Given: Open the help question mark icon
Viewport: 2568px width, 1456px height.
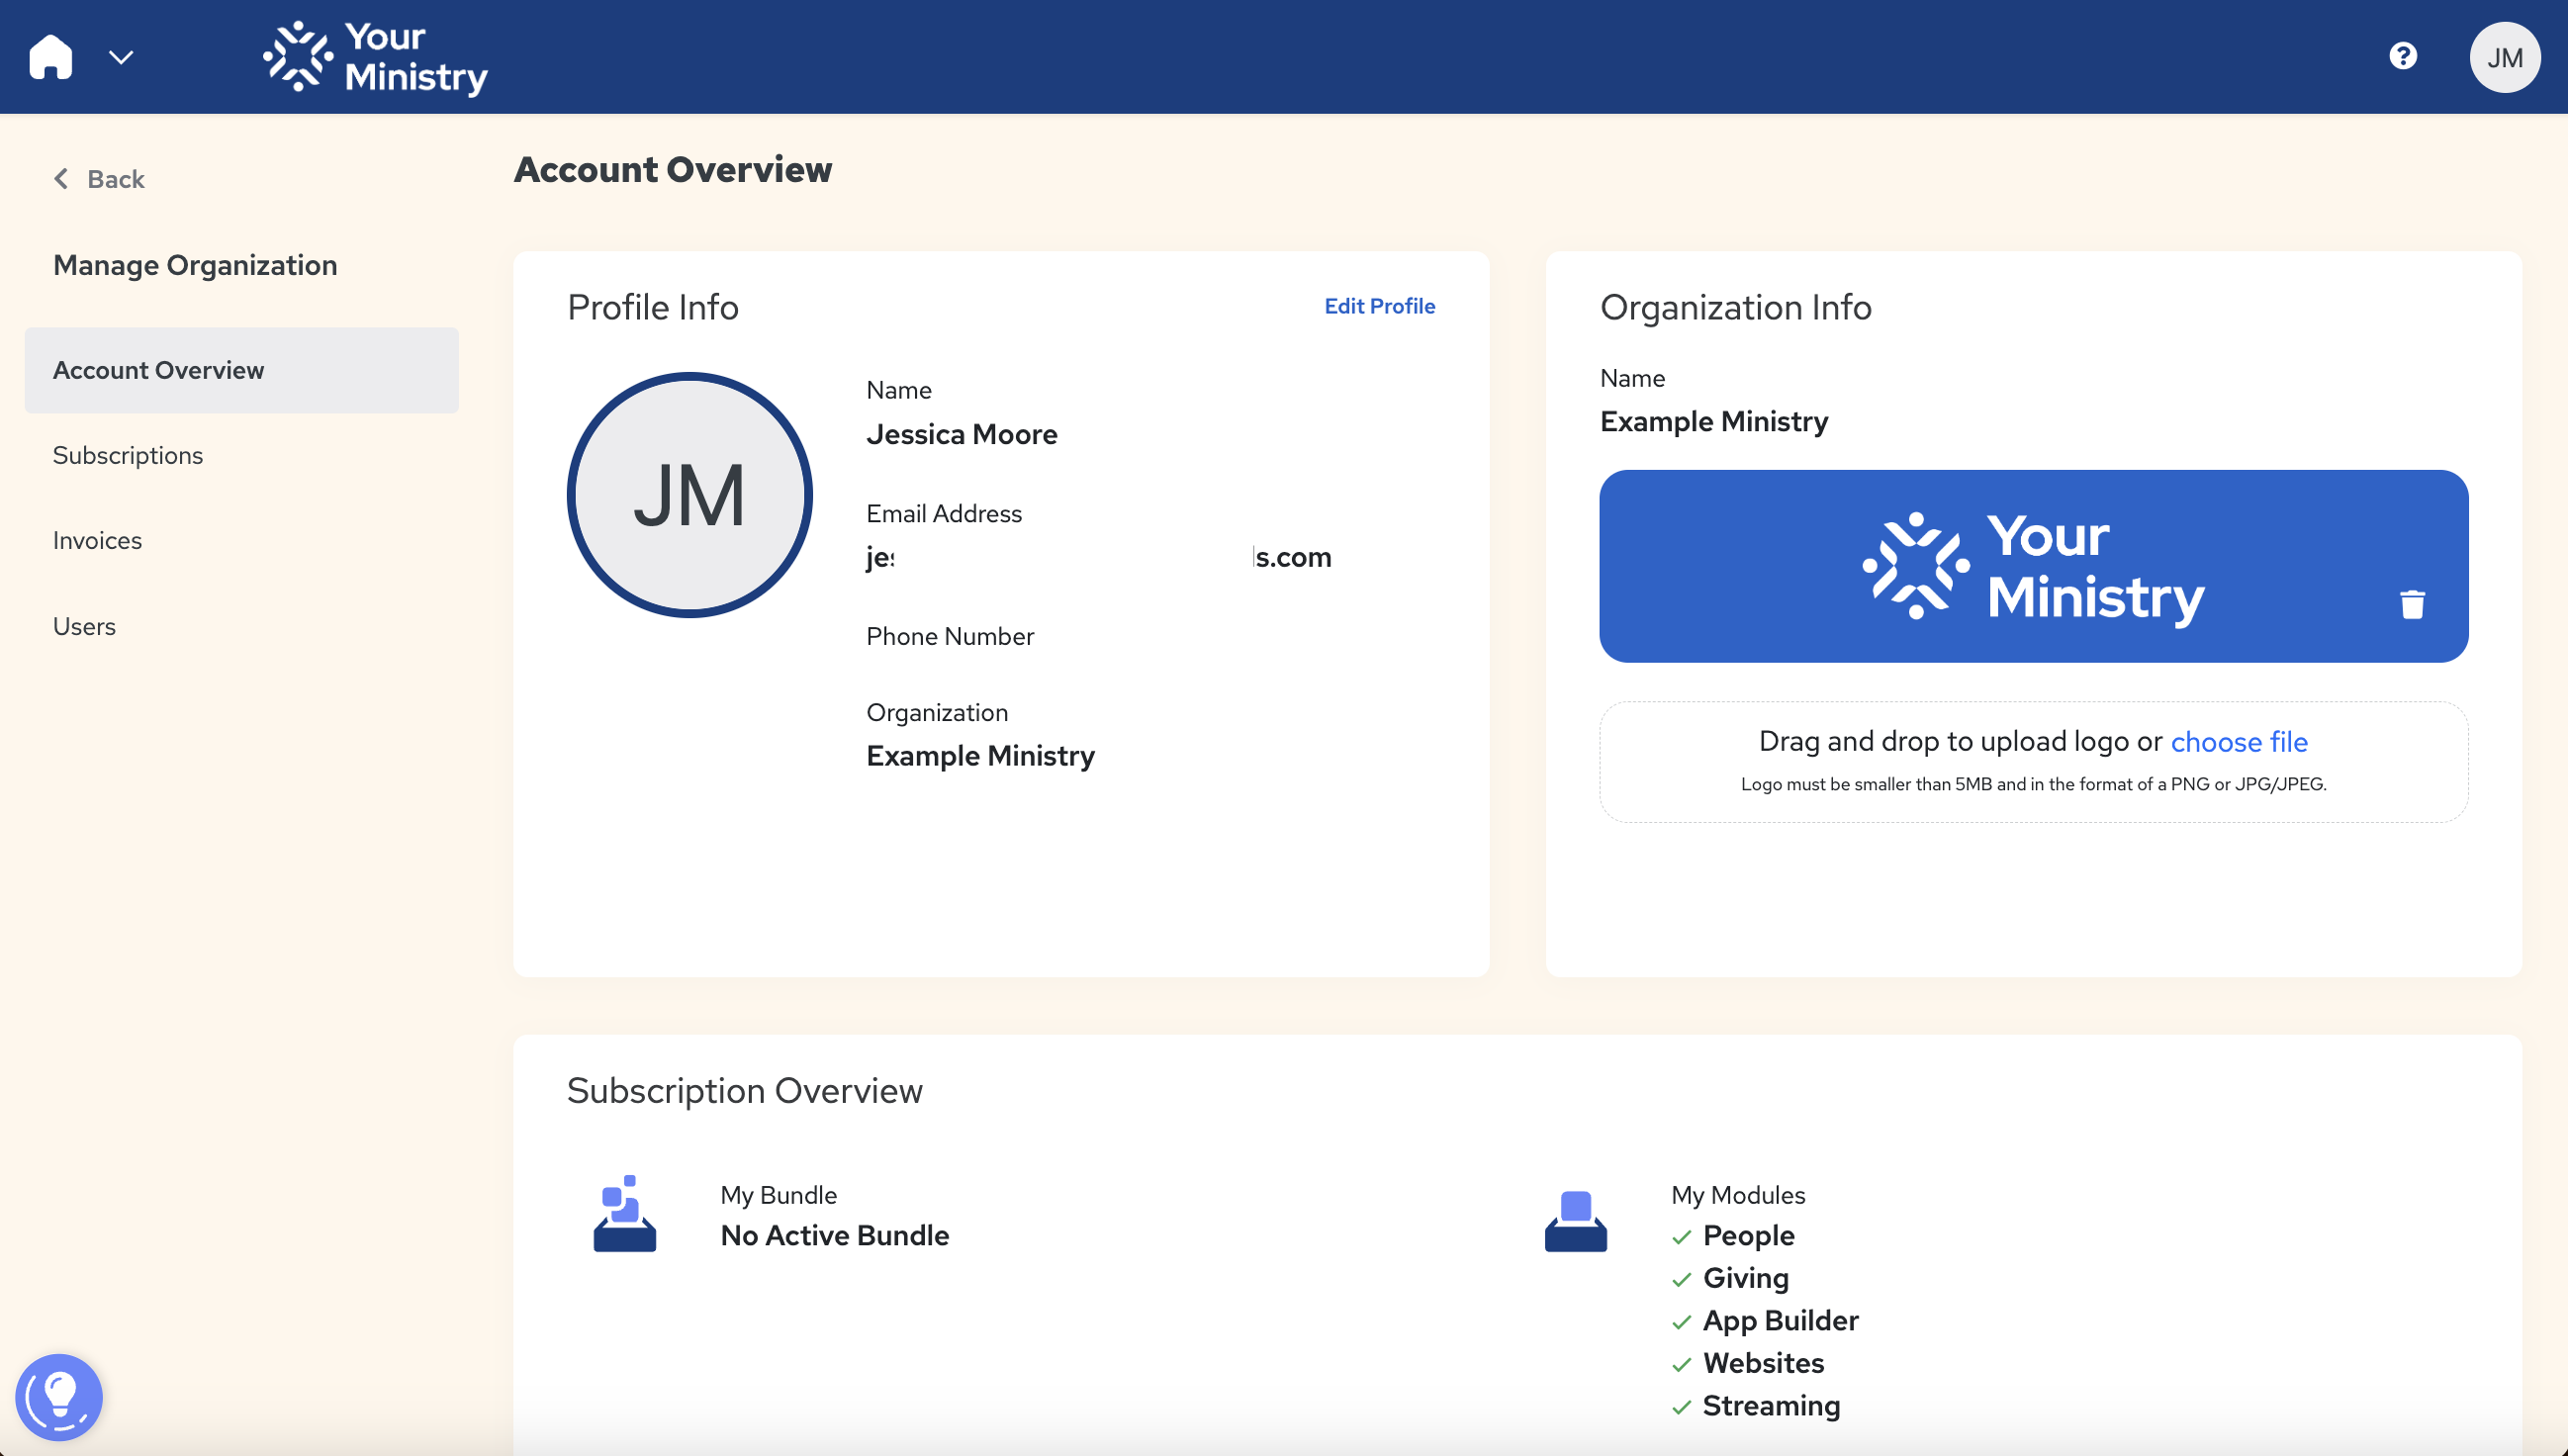Looking at the screenshot, I should coord(2403,56).
